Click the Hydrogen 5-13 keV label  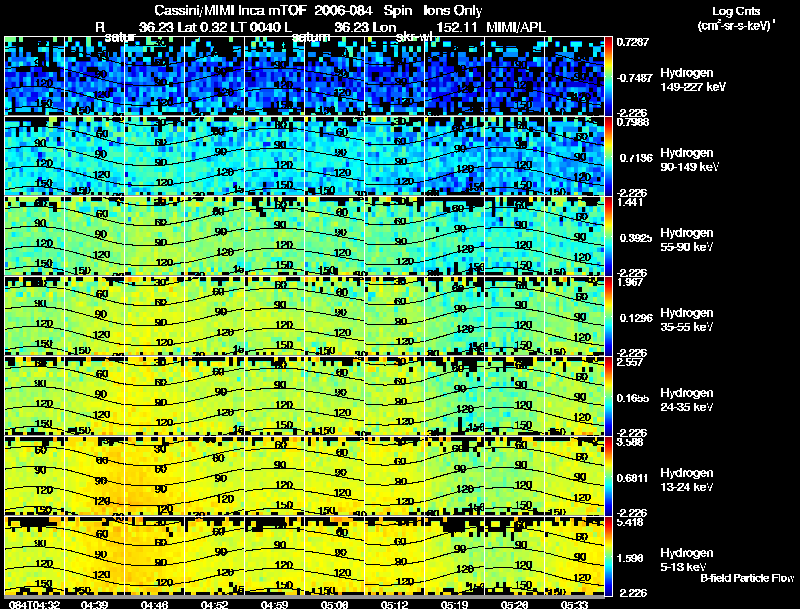[x=687, y=560]
